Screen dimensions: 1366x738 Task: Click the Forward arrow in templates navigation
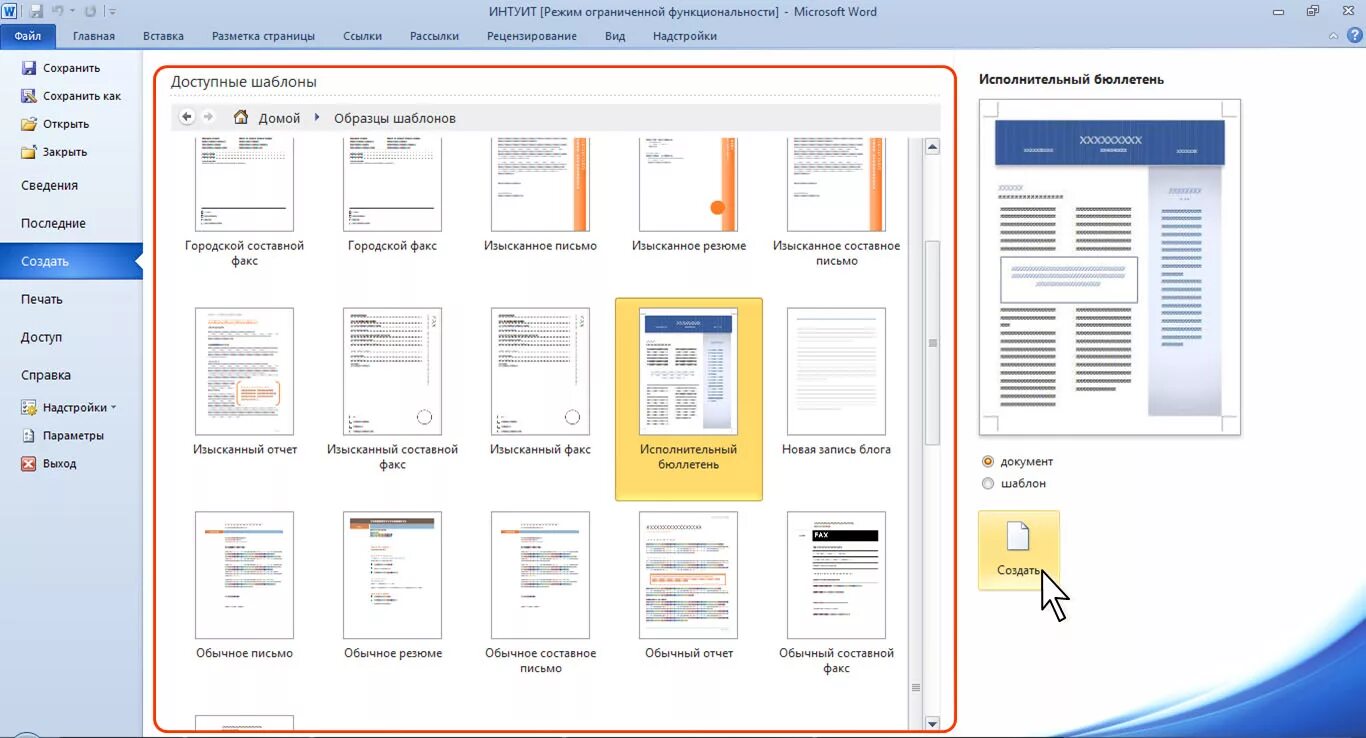(x=208, y=117)
